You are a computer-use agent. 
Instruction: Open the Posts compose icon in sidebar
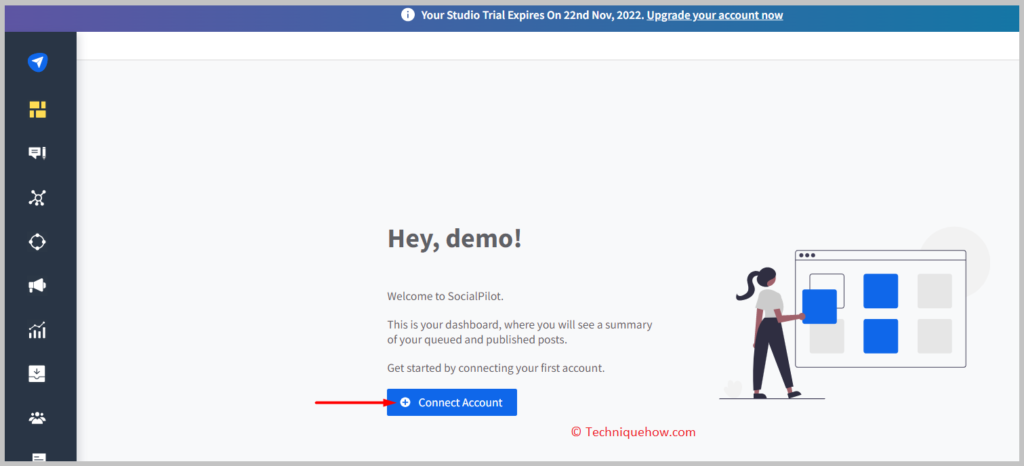coord(37,153)
